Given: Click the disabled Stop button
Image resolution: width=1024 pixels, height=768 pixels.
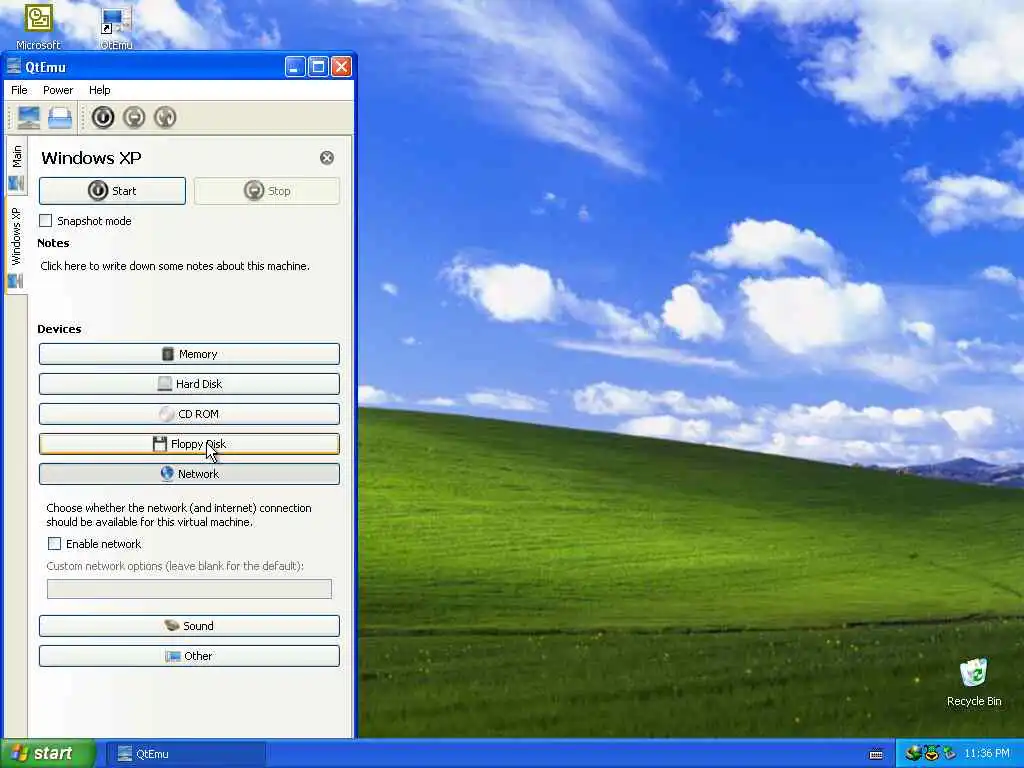Looking at the screenshot, I should coord(266,191).
